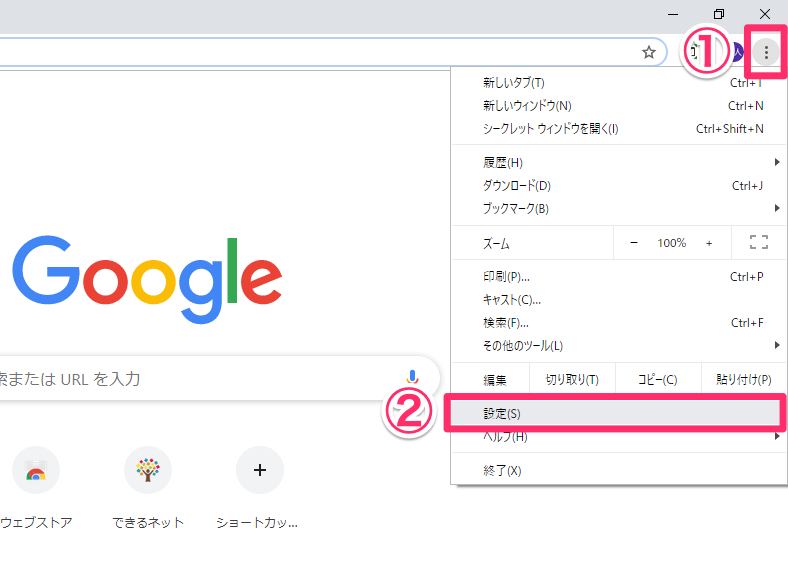Image resolution: width=788 pixels, height=567 pixels.
Task: Choose 検索(F)... menu entry
Action: (x=619, y=323)
